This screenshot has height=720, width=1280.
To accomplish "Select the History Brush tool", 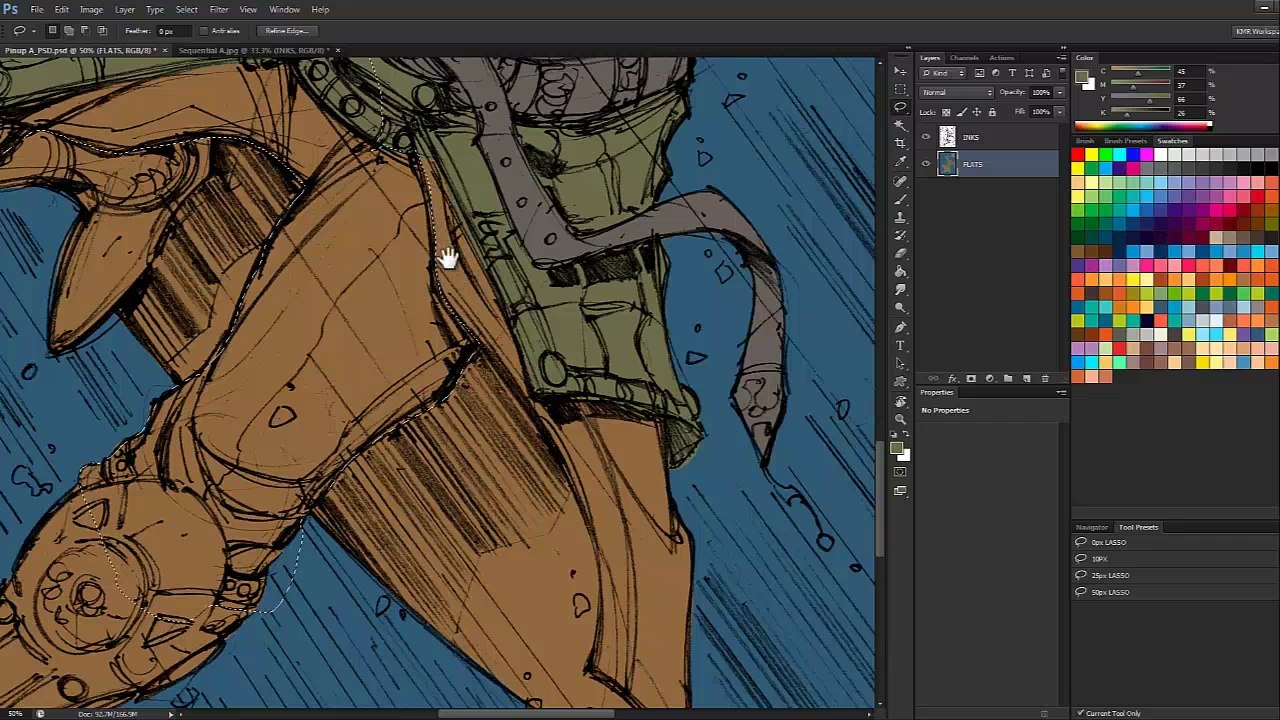I will click(x=900, y=235).
